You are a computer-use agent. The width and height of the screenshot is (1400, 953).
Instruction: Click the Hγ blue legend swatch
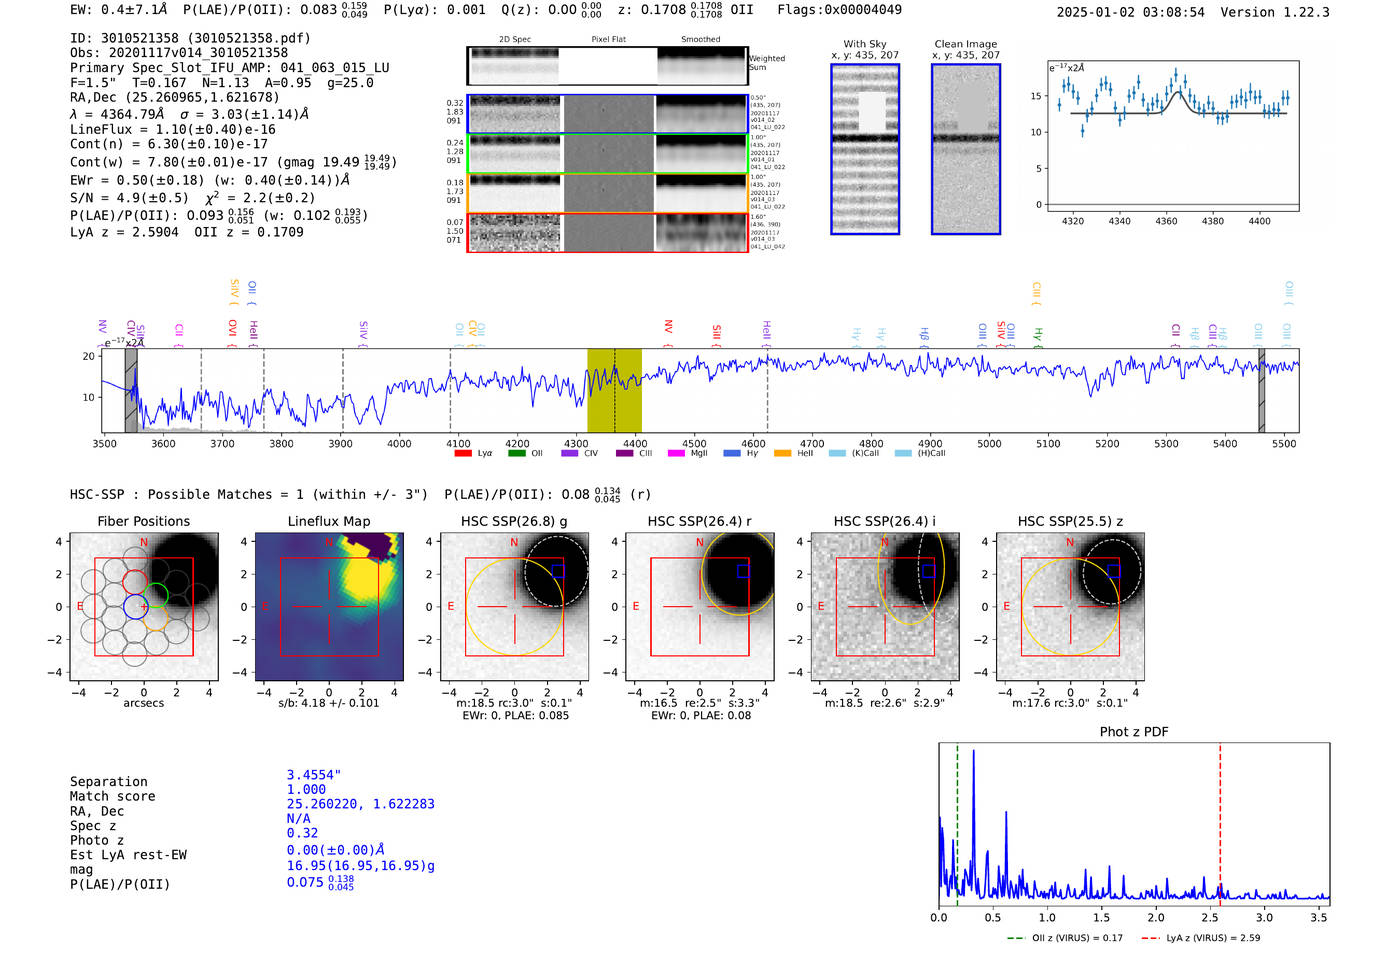click(732, 453)
